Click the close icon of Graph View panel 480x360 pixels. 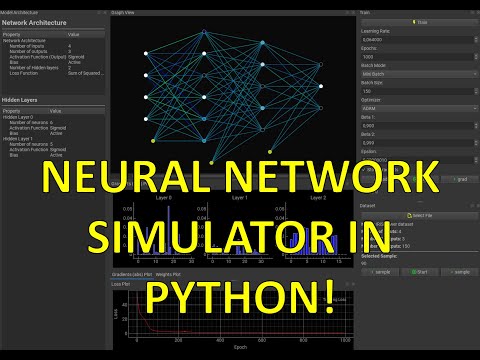[x=353, y=13]
